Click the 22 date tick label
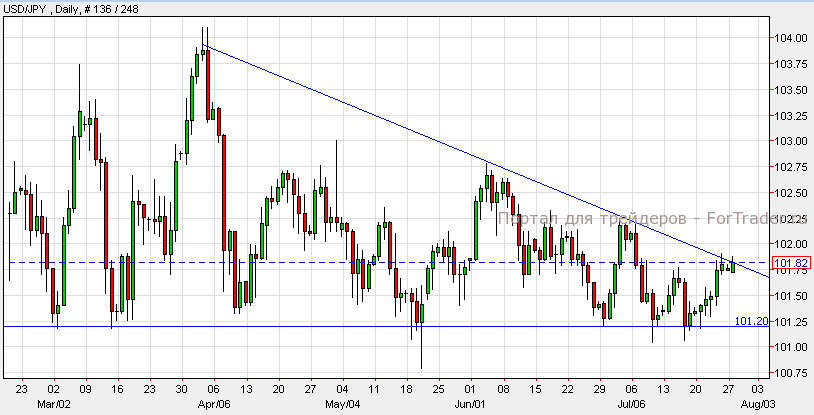Viewport: 814px width, 415px height. click(567, 390)
